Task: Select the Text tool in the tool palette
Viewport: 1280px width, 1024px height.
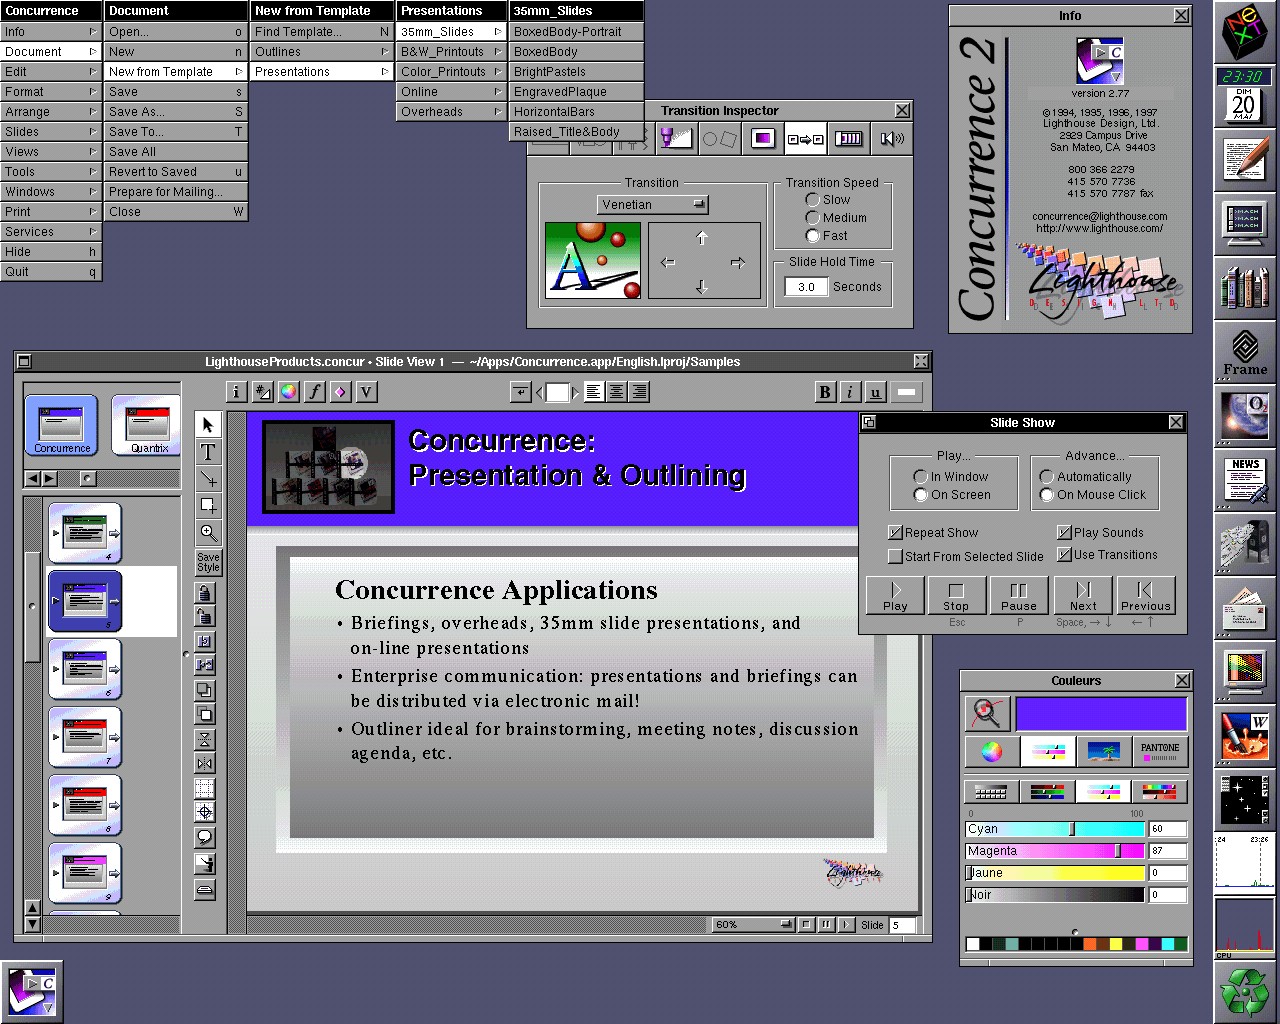Action: (208, 452)
